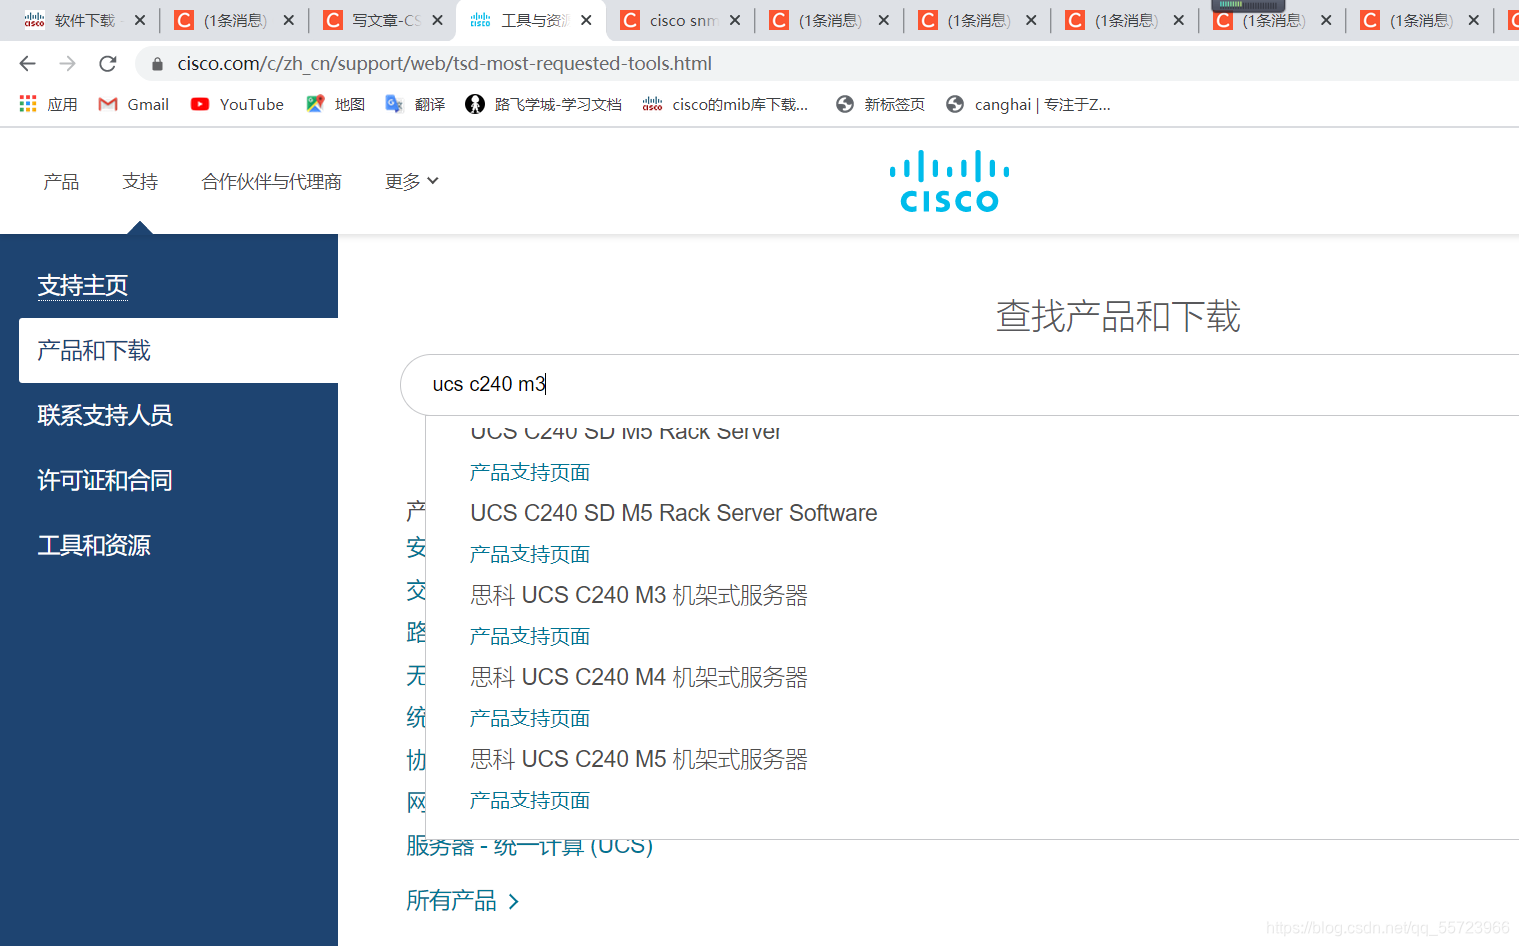
Task: Open the 新标签页 bookmark
Action: (880, 104)
